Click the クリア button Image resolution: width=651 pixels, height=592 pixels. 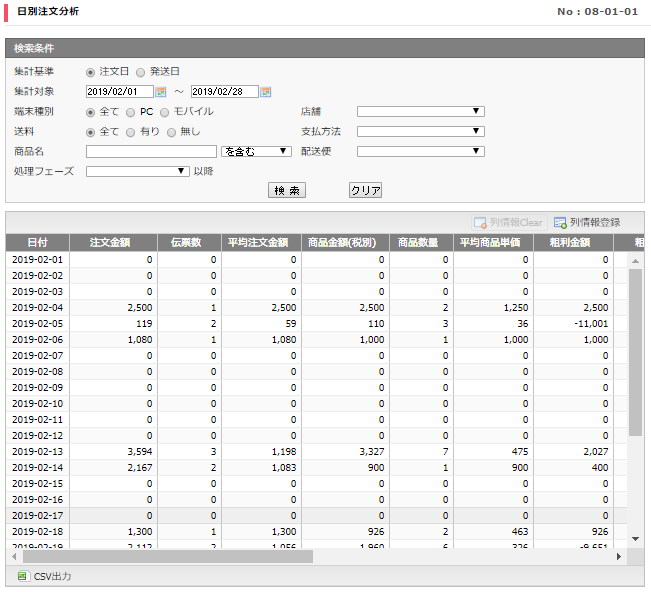point(365,190)
